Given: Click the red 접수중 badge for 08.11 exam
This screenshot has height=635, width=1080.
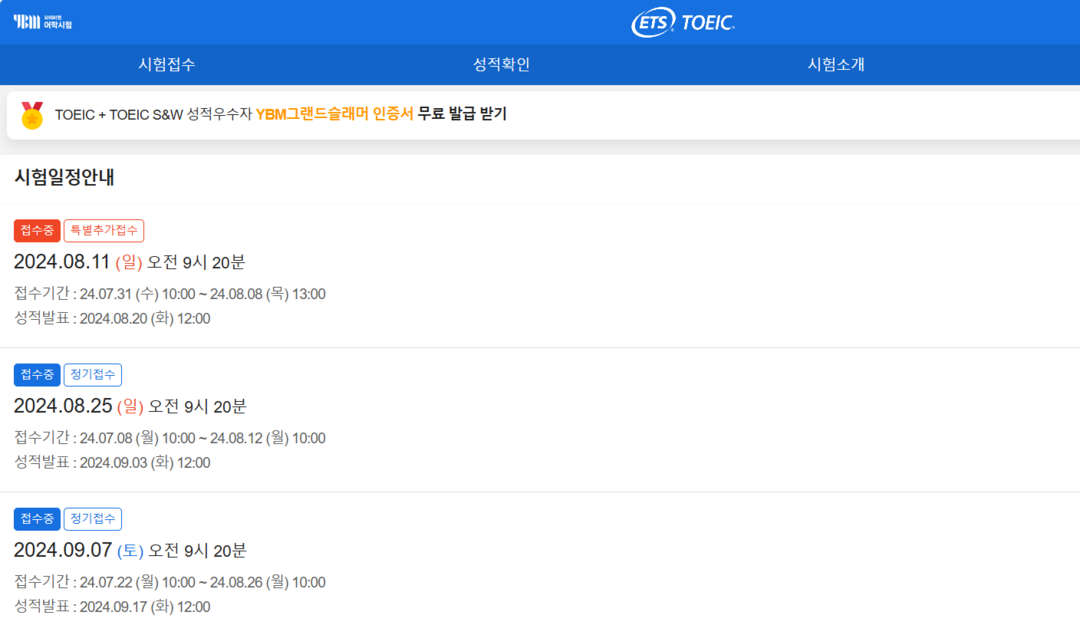Looking at the screenshot, I should [x=37, y=231].
